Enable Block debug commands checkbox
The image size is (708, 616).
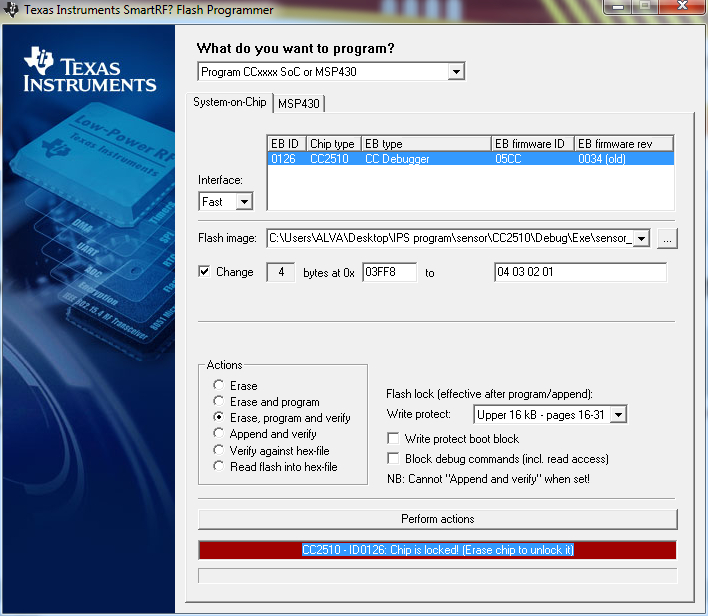(x=393, y=458)
